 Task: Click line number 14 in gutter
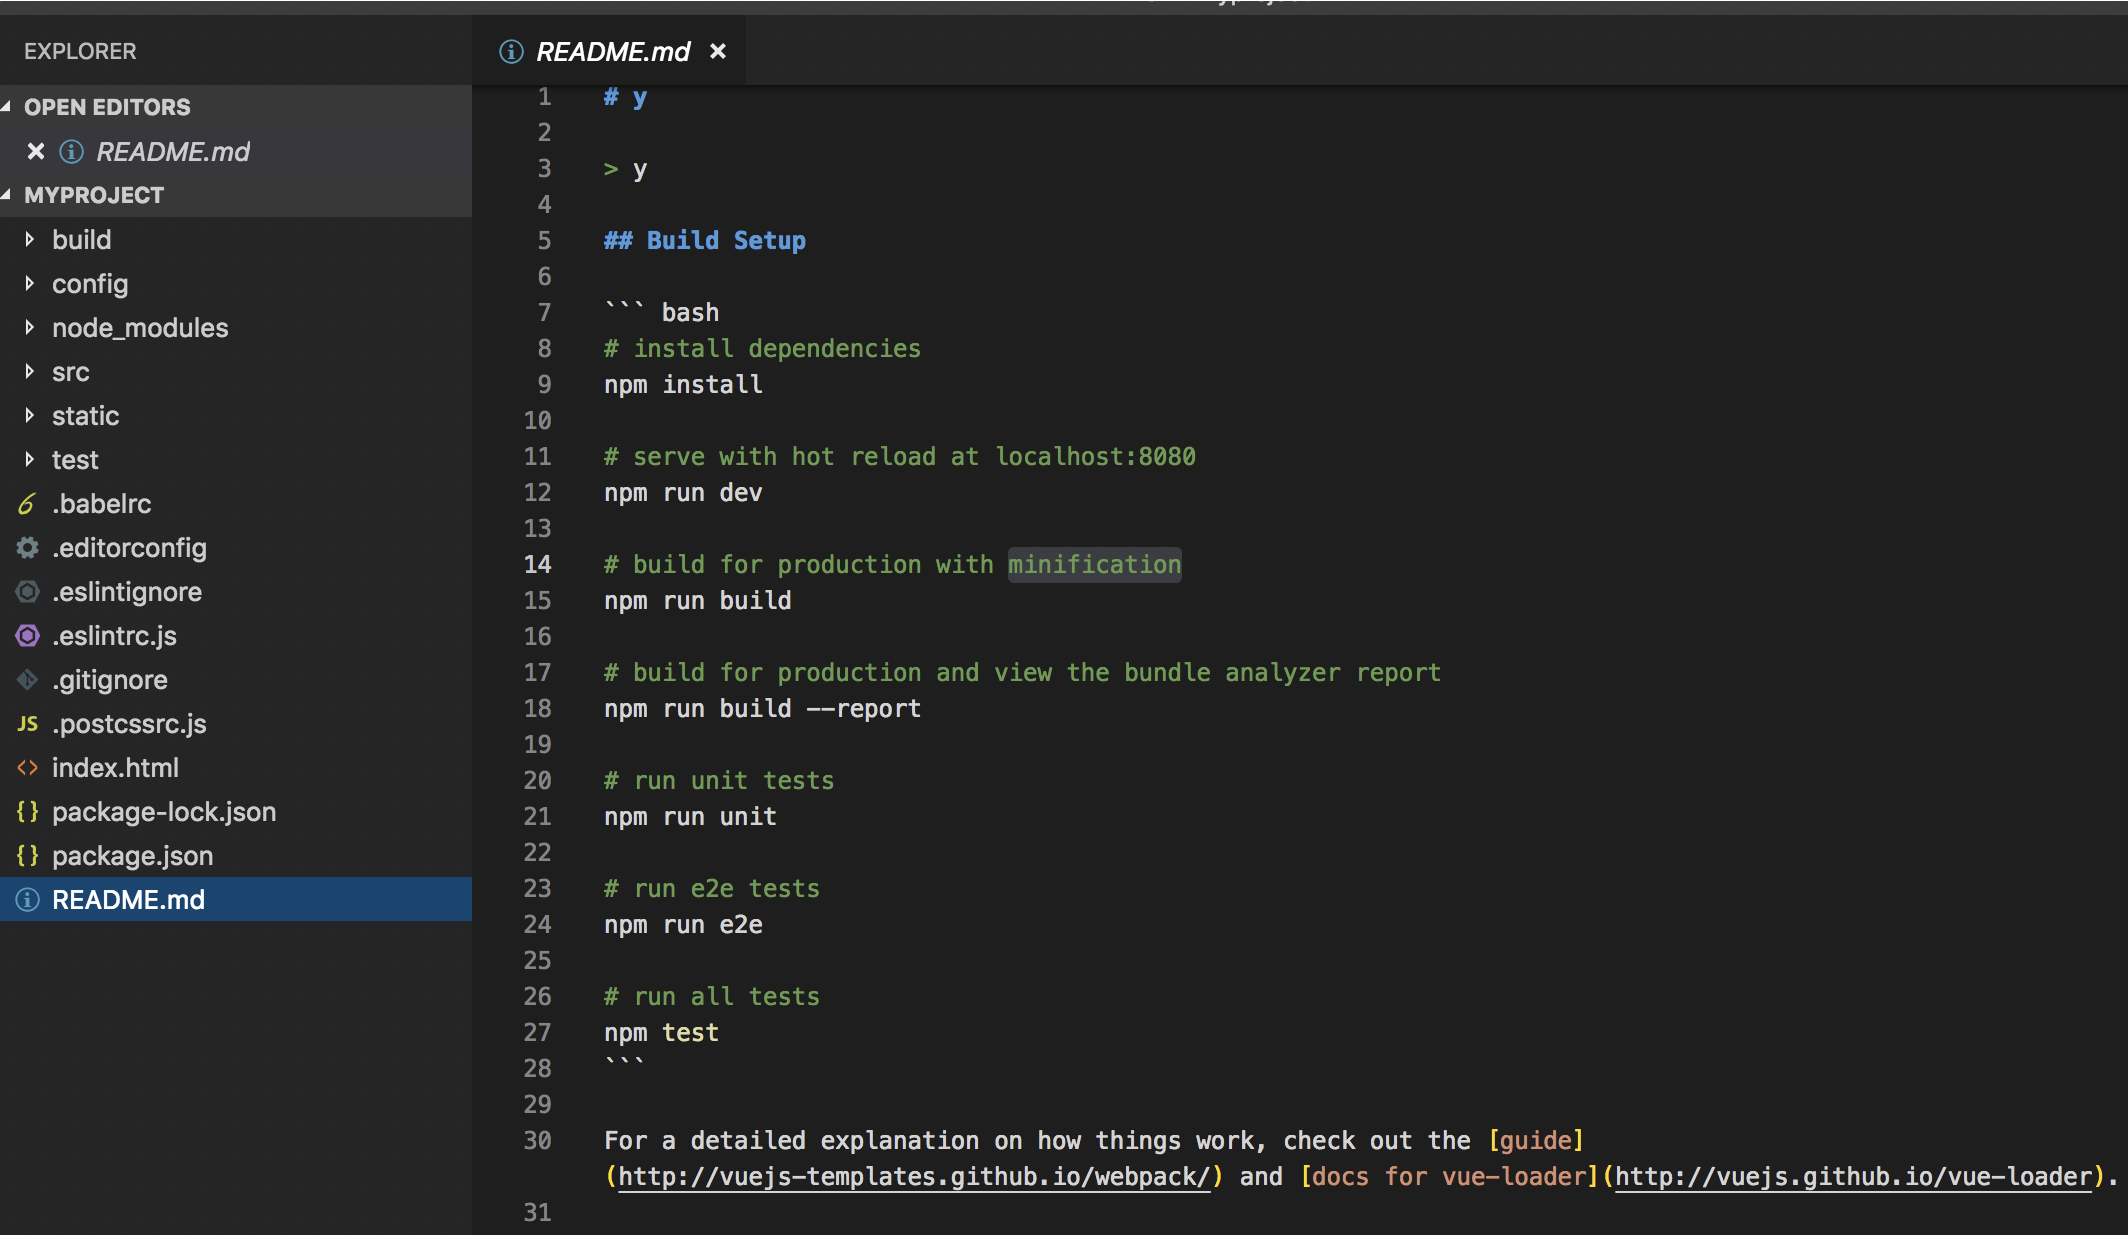[x=538, y=565]
